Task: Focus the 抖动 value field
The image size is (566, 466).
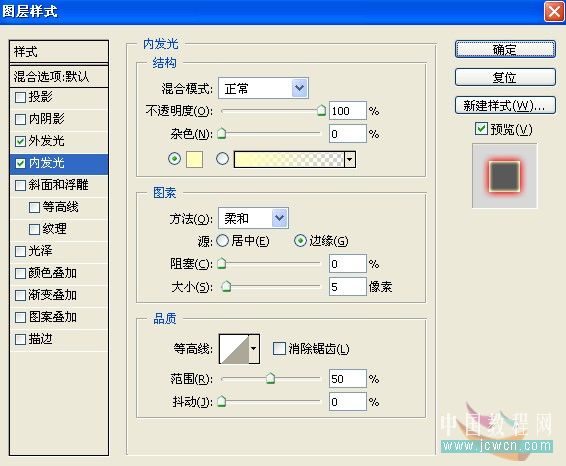Action: [x=348, y=402]
